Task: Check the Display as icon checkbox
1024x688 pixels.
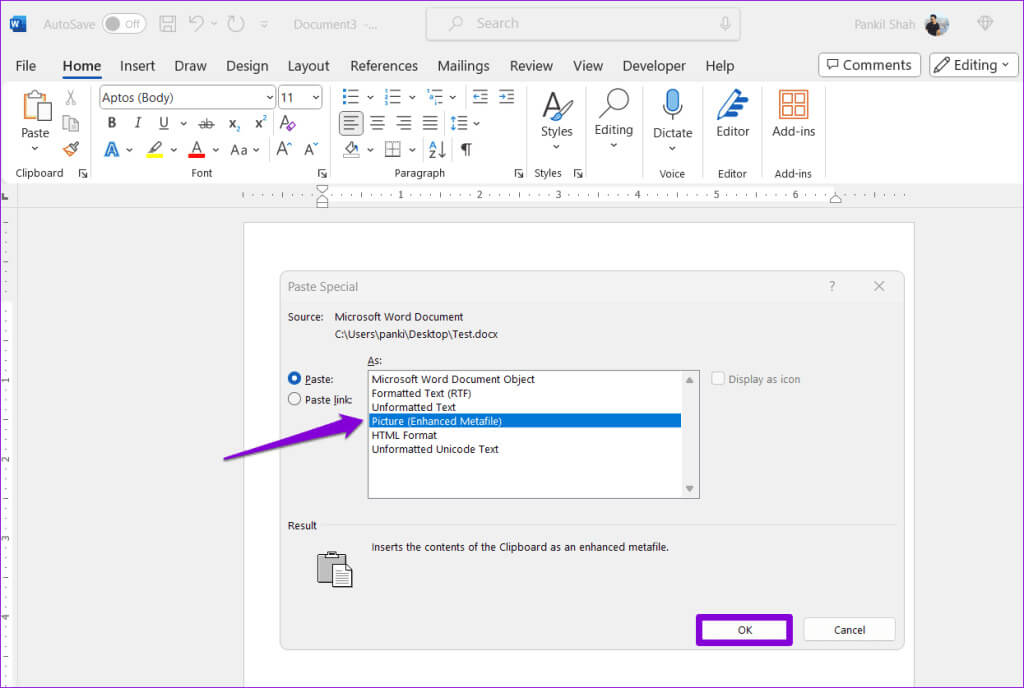Action: click(x=718, y=379)
